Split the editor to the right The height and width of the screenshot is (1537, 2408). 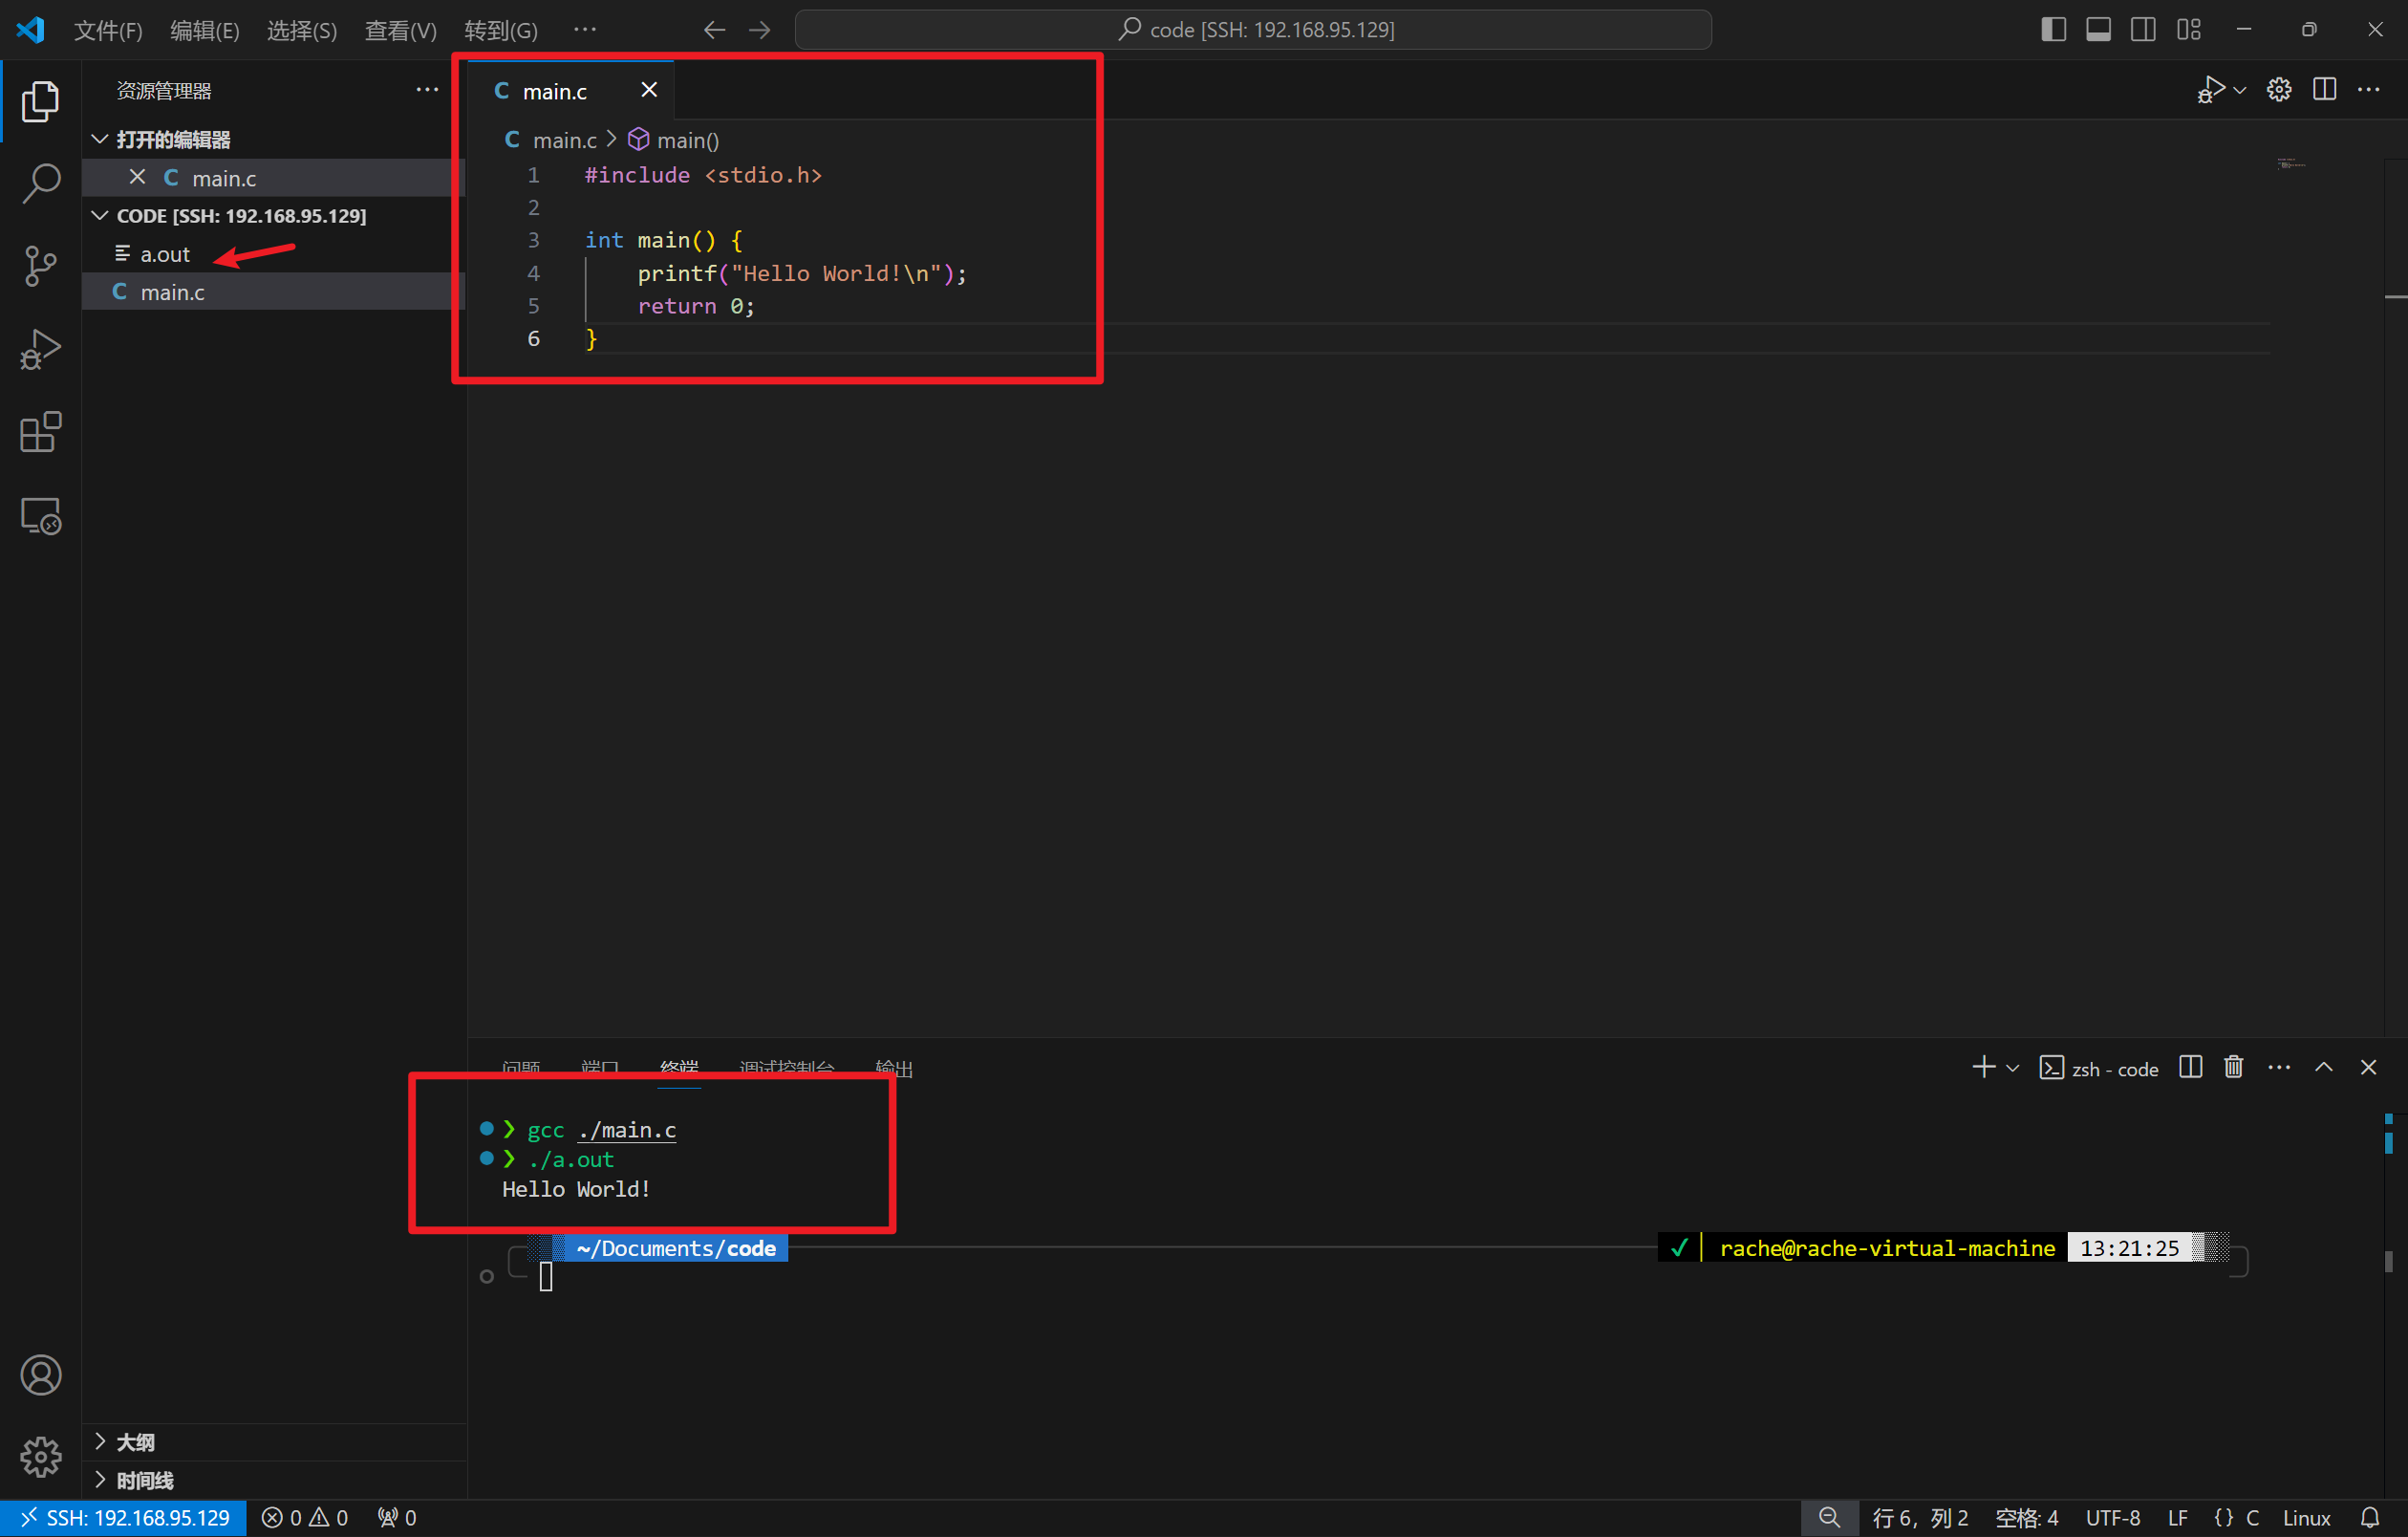[2325, 90]
